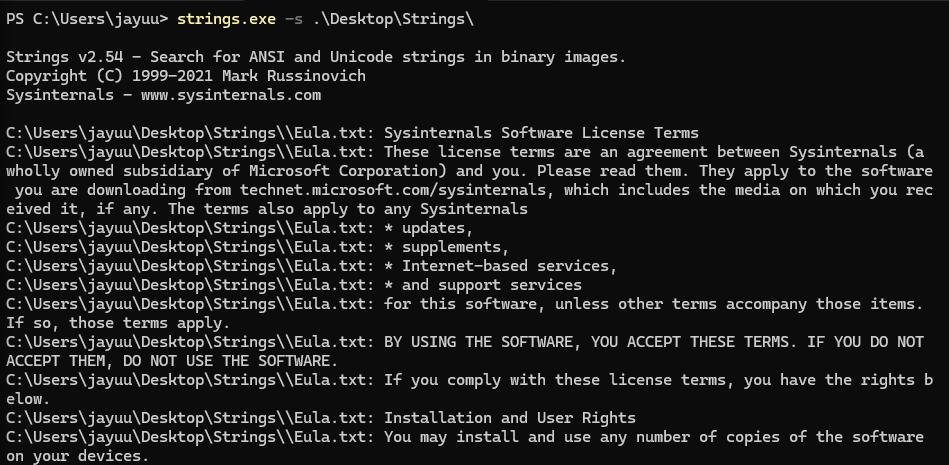Viewport: 949px width, 465px height.
Task: Click the .\Desktop\Strings\ path argument
Action: 393,19
